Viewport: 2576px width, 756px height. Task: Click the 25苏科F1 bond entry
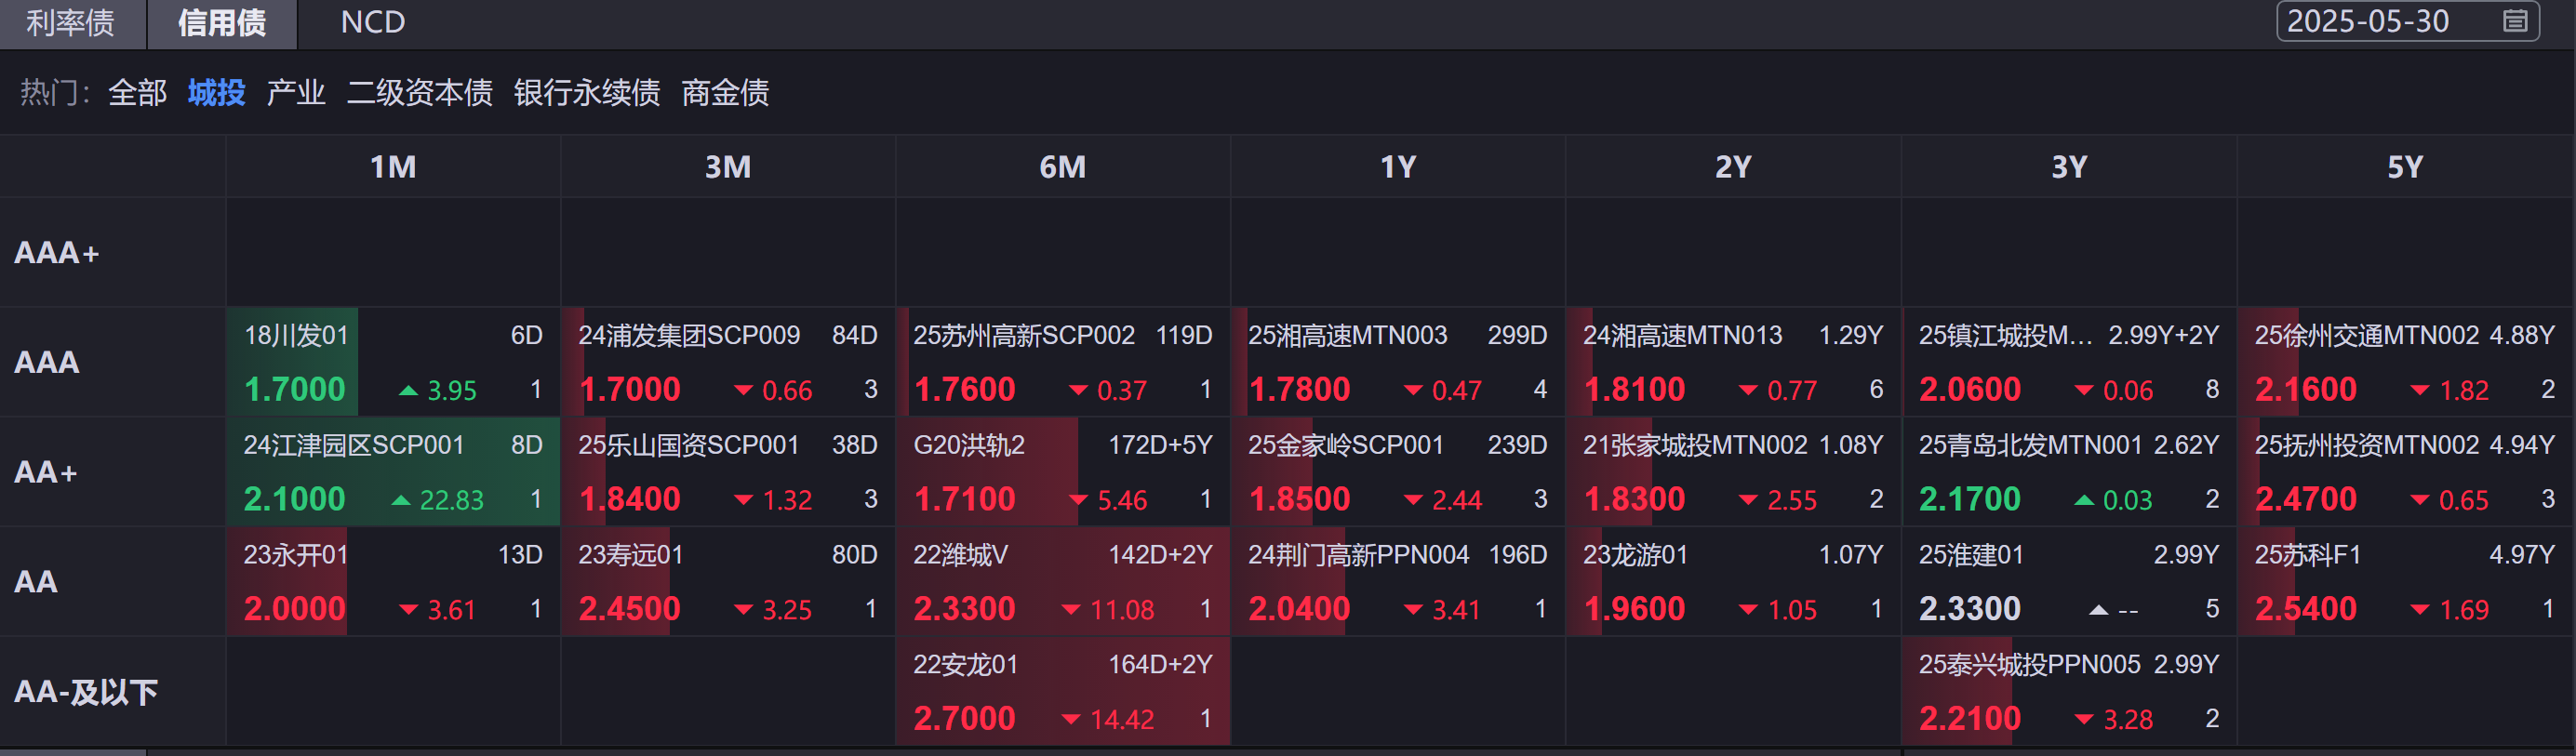pyautogui.click(x=2404, y=582)
